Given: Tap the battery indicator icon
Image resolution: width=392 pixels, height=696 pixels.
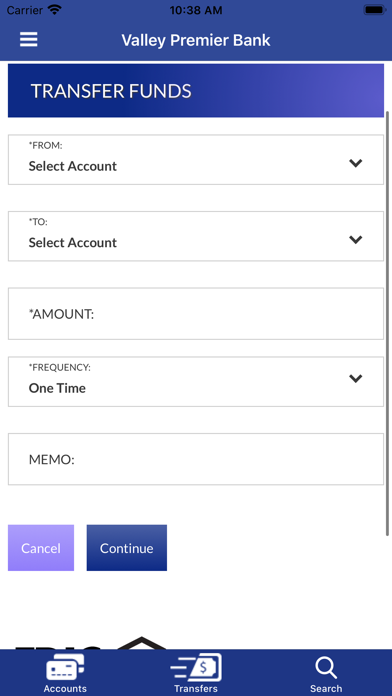Looking at the screenshot, I should pos(375,10).
